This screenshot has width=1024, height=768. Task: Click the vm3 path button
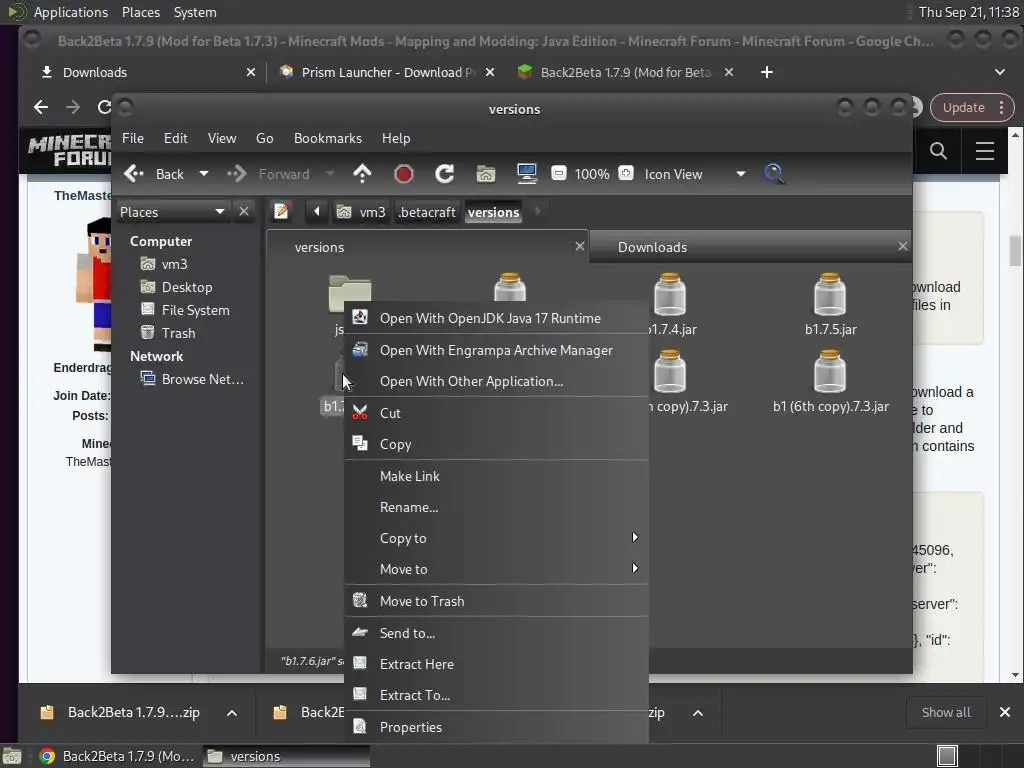coord(361,212)
